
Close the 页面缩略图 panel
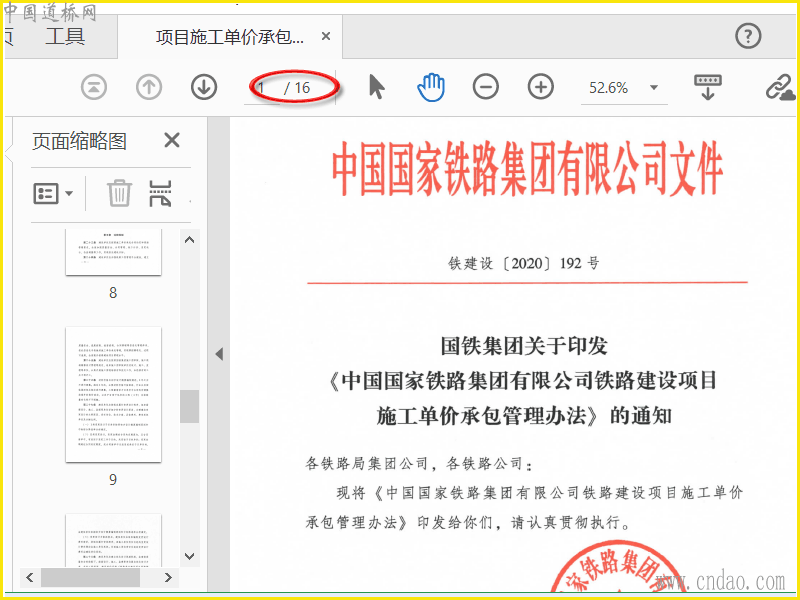coord(172,140)
